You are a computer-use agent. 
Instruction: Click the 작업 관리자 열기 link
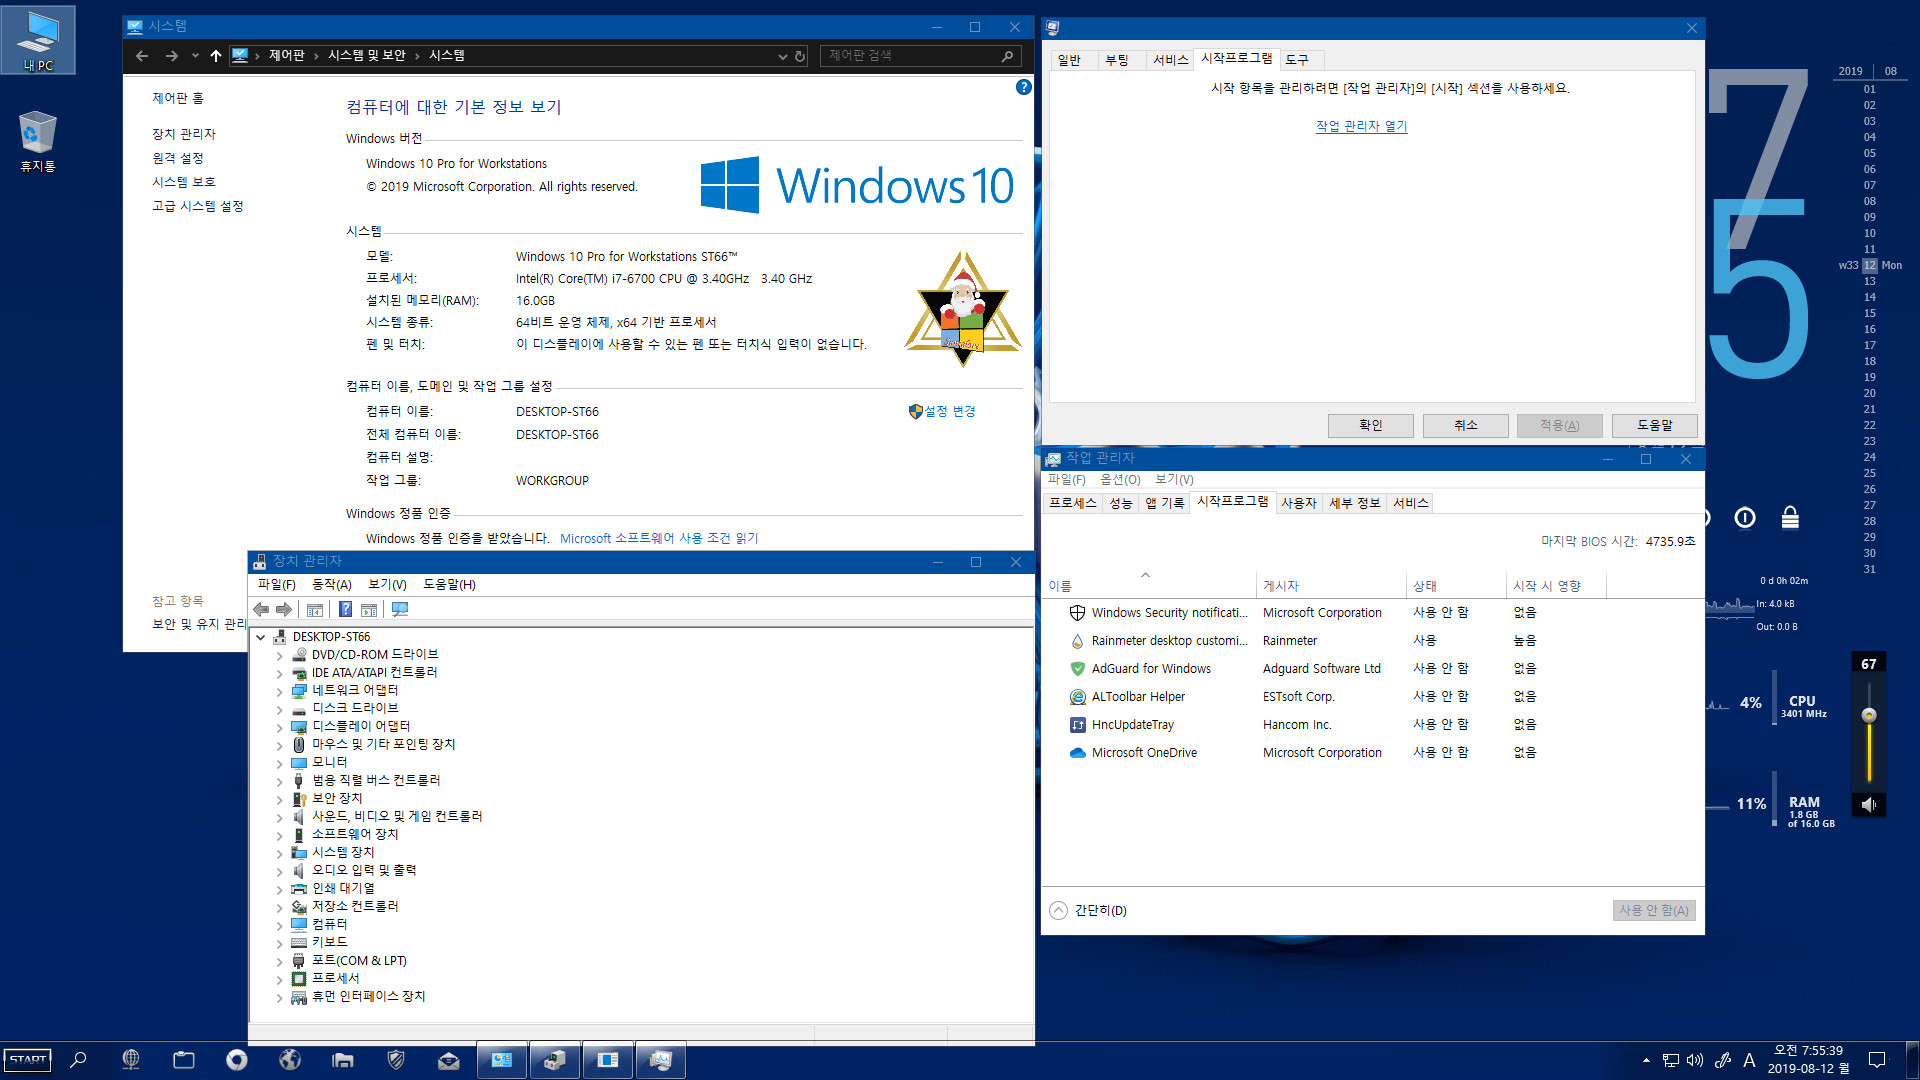point(1361,126)
